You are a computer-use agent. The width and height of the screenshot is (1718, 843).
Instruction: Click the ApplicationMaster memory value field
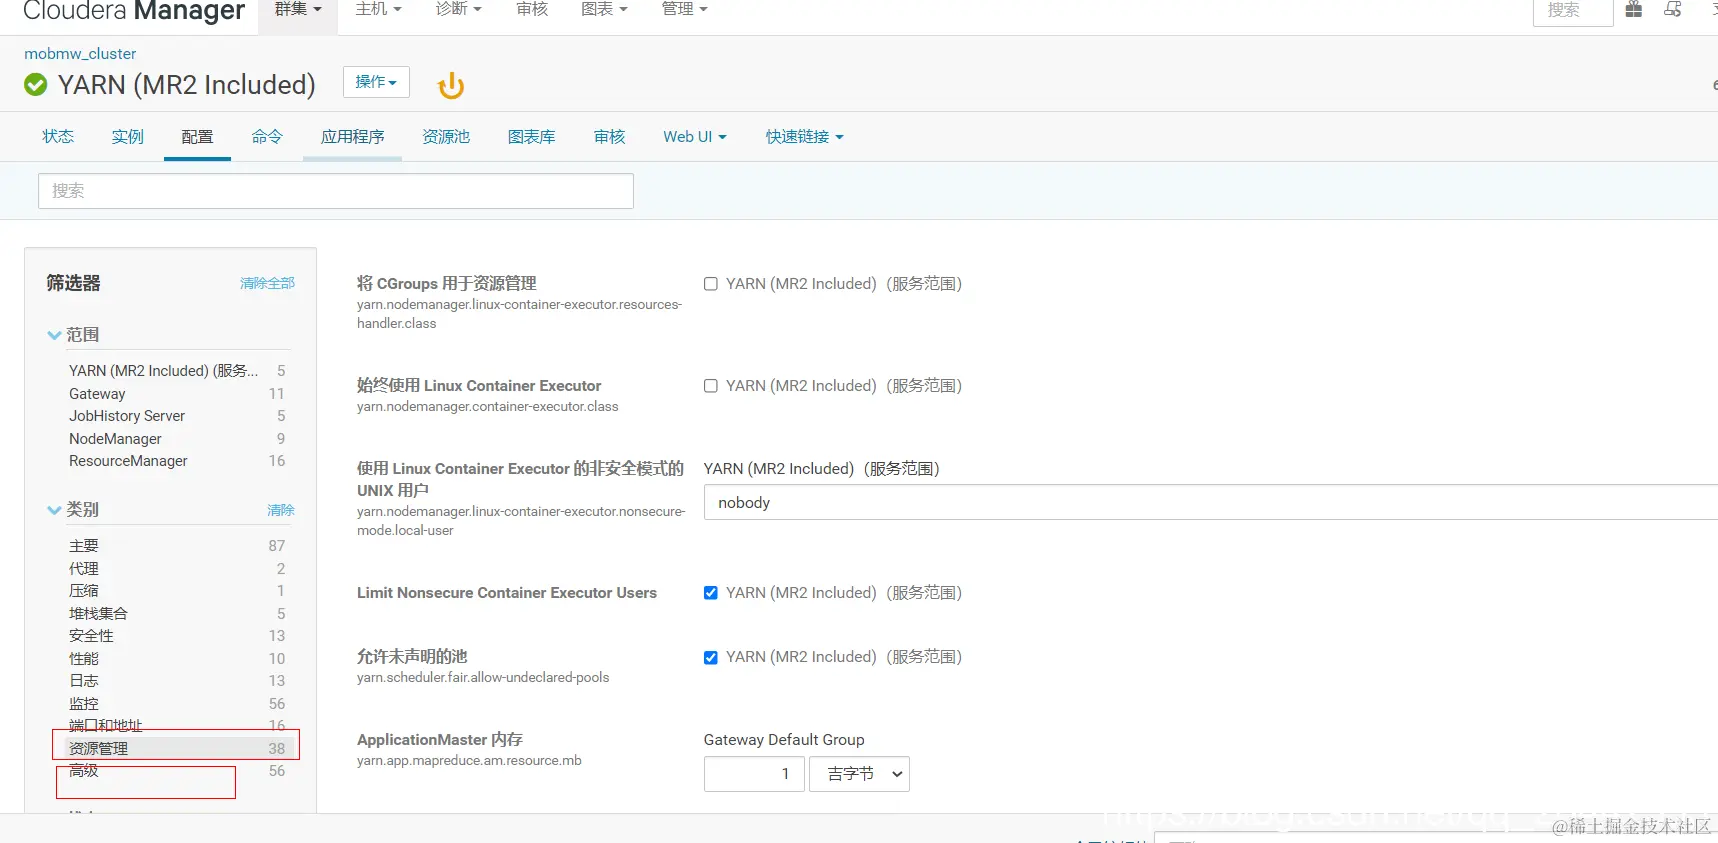754,774
